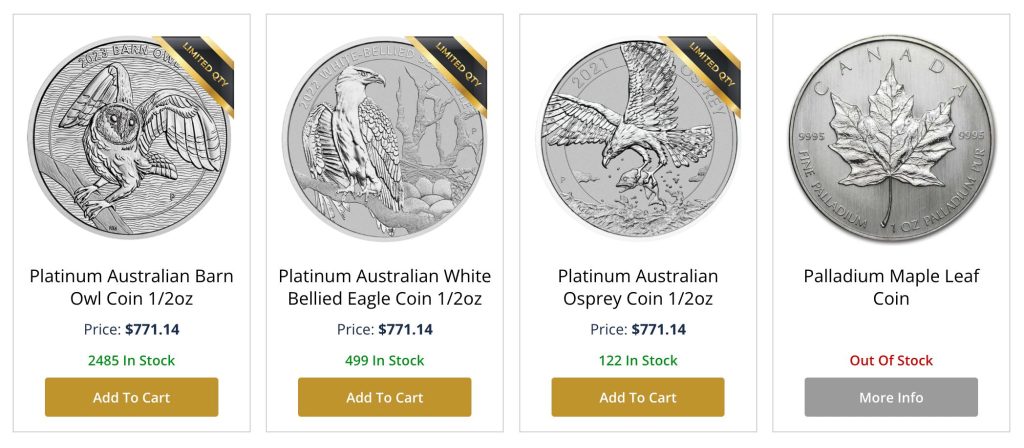Click the Out Of Stock label
The width and height of the screenshot is (1024, 448).
point(891,360)
